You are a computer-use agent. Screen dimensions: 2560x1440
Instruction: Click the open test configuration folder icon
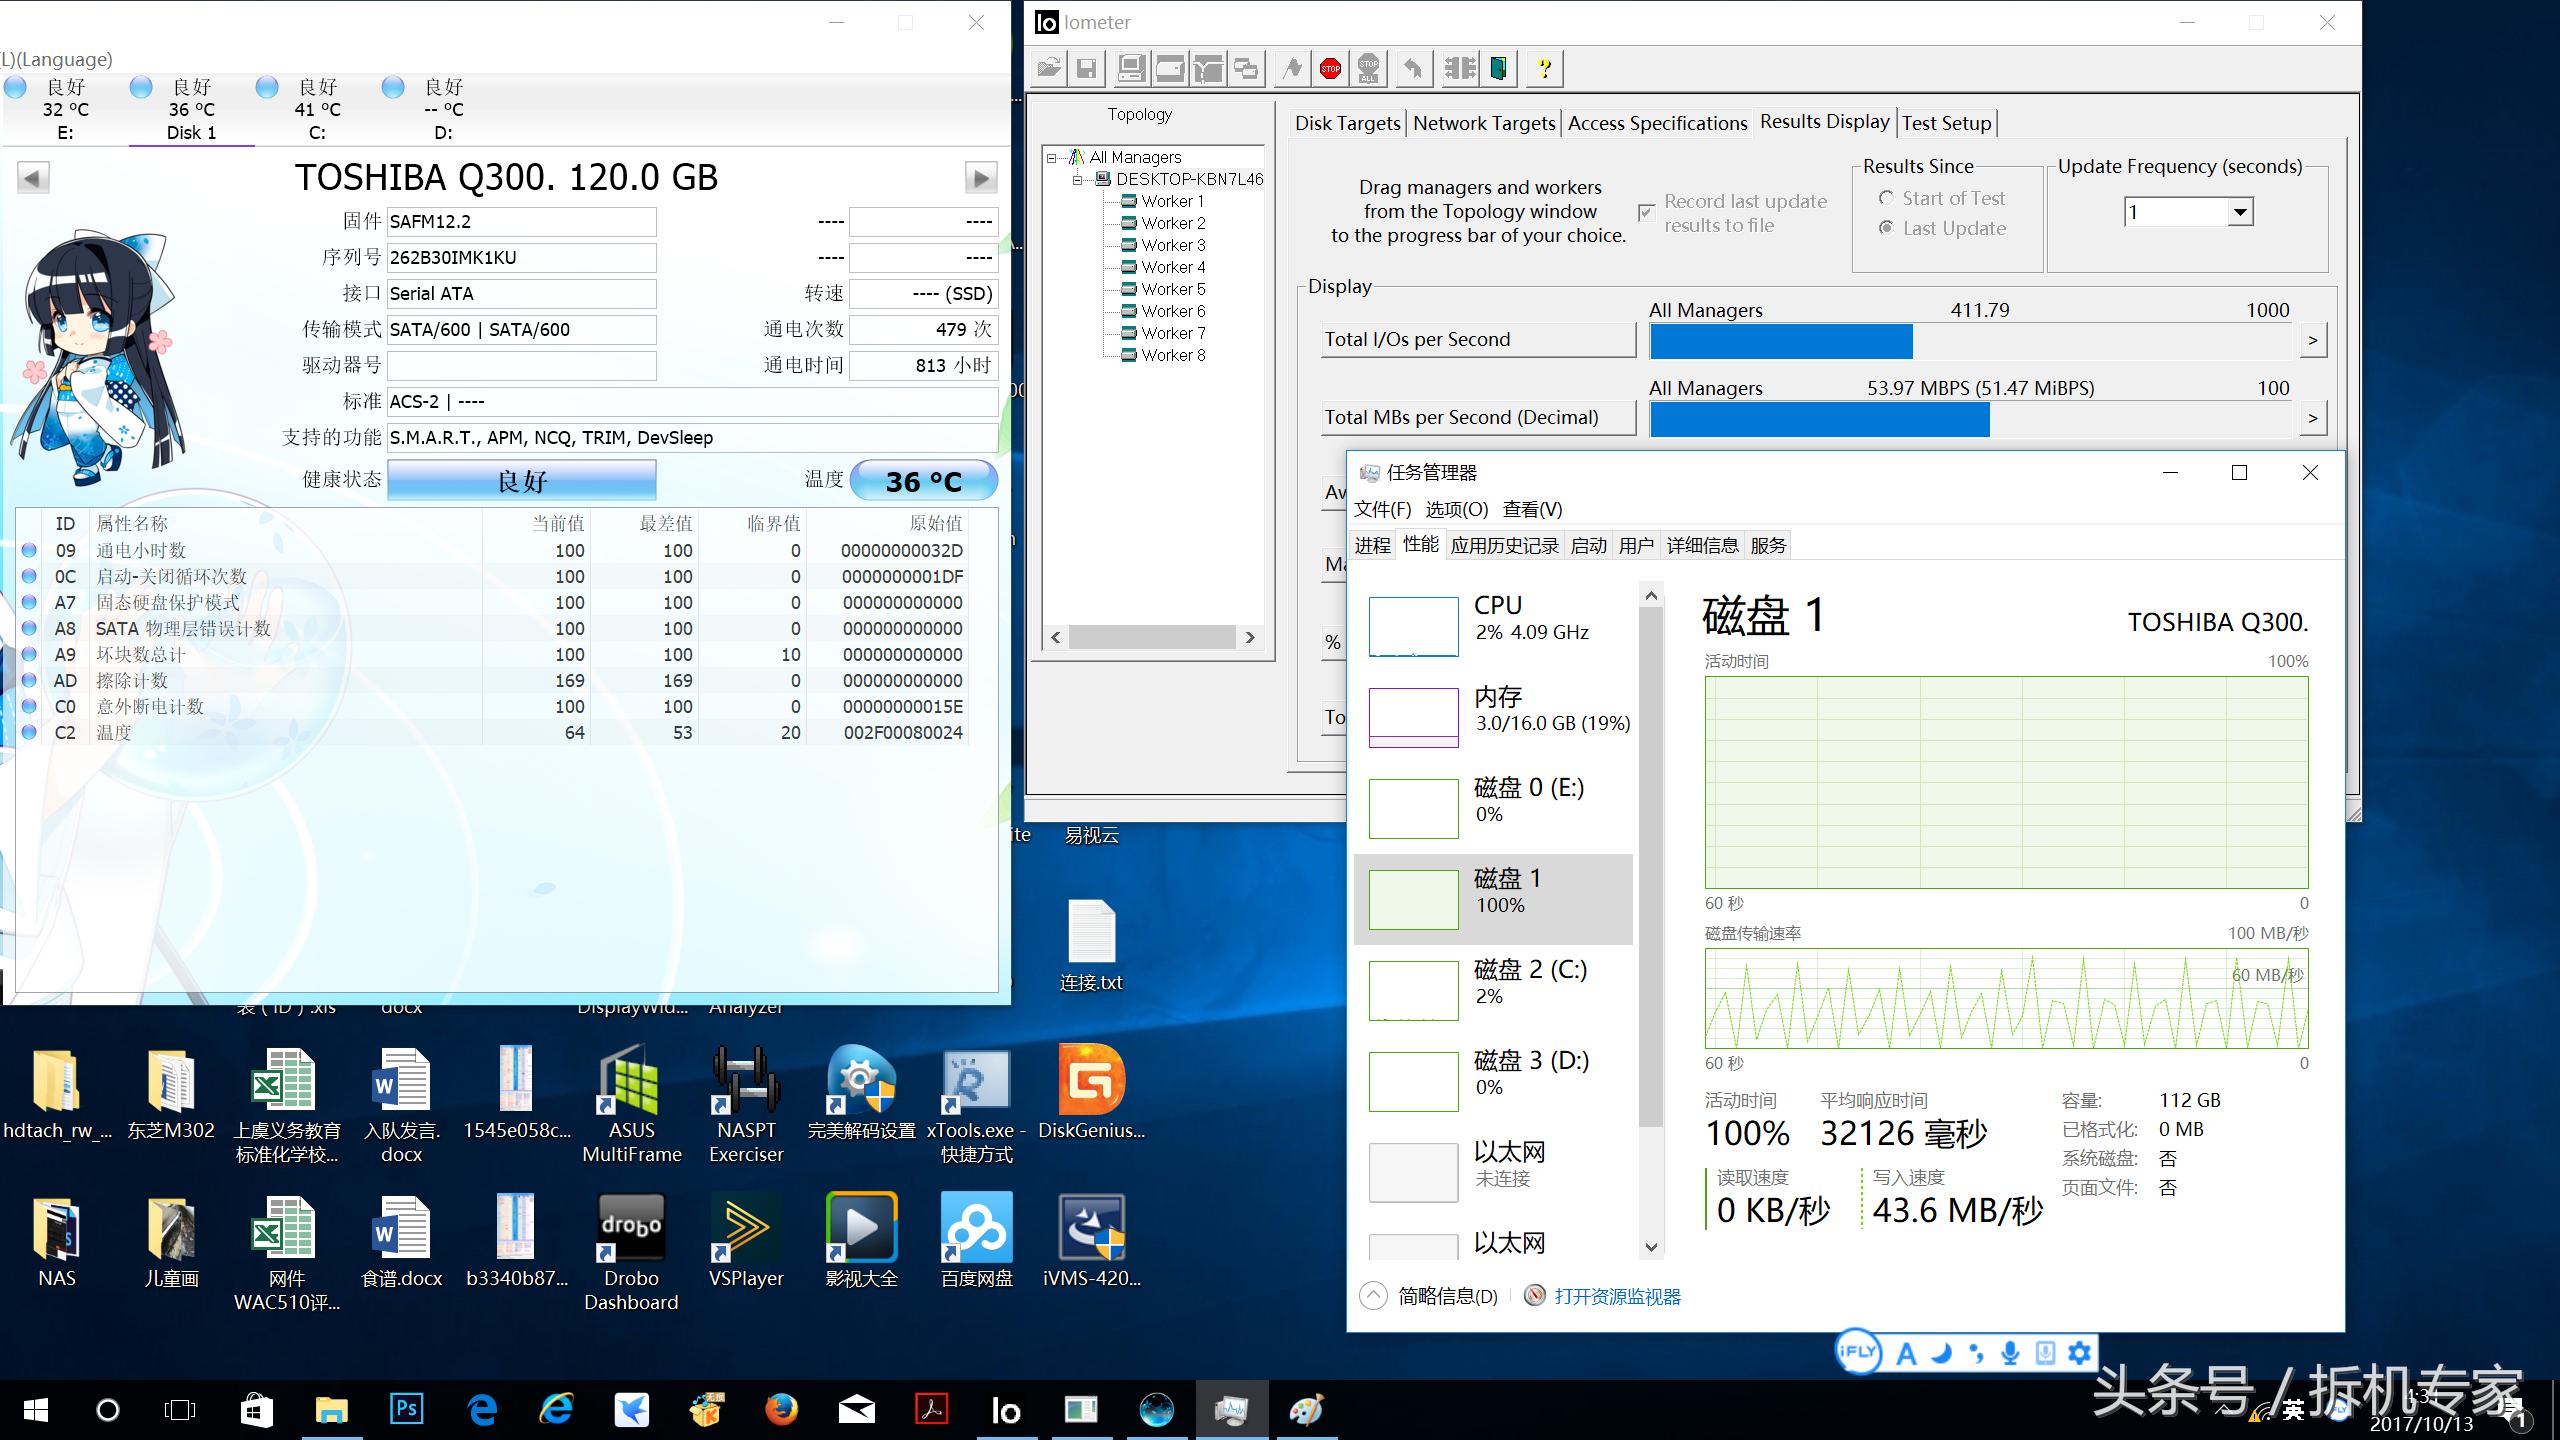pos(1049,69)
